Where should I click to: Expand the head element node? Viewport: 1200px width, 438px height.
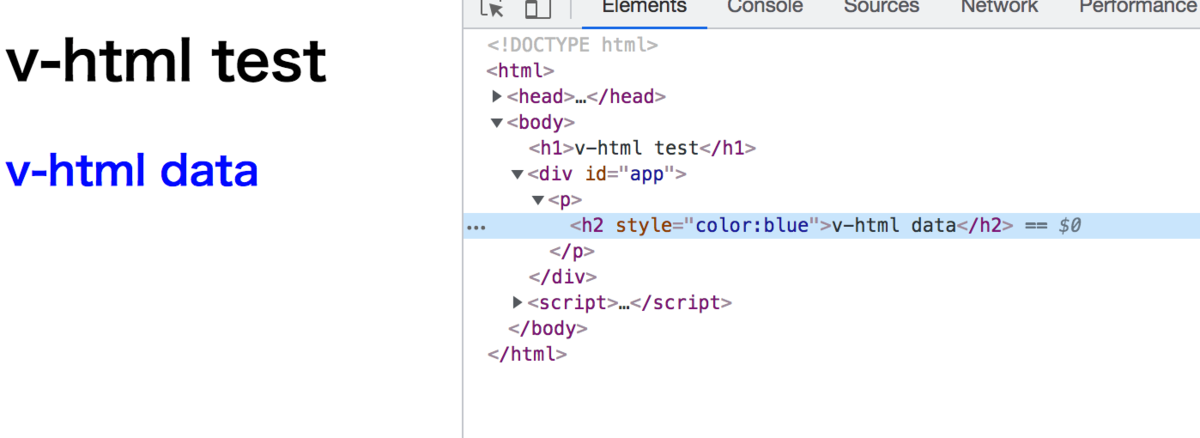[497, 97]
